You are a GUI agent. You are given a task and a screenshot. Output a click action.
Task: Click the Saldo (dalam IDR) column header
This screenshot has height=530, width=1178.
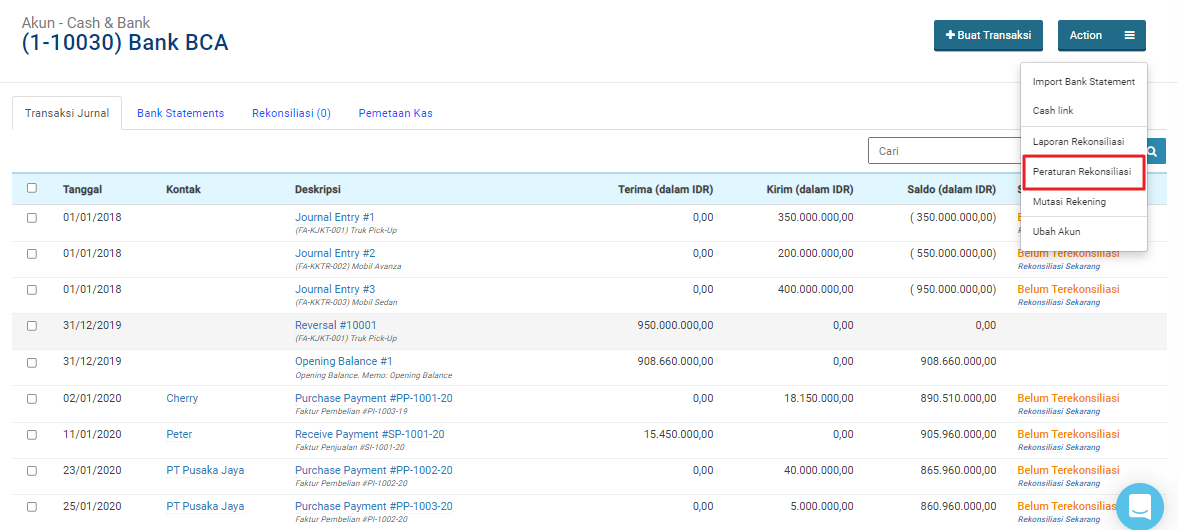coord(952,189)
